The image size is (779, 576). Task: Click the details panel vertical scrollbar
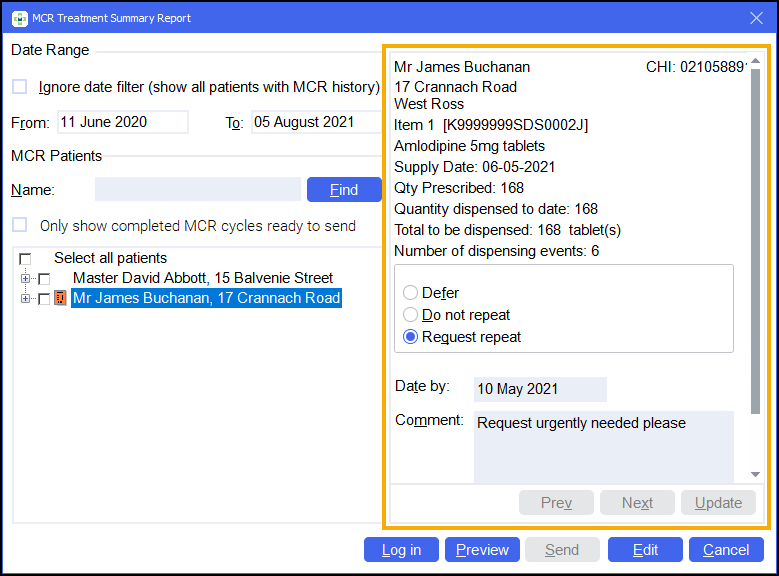point(756,250)
